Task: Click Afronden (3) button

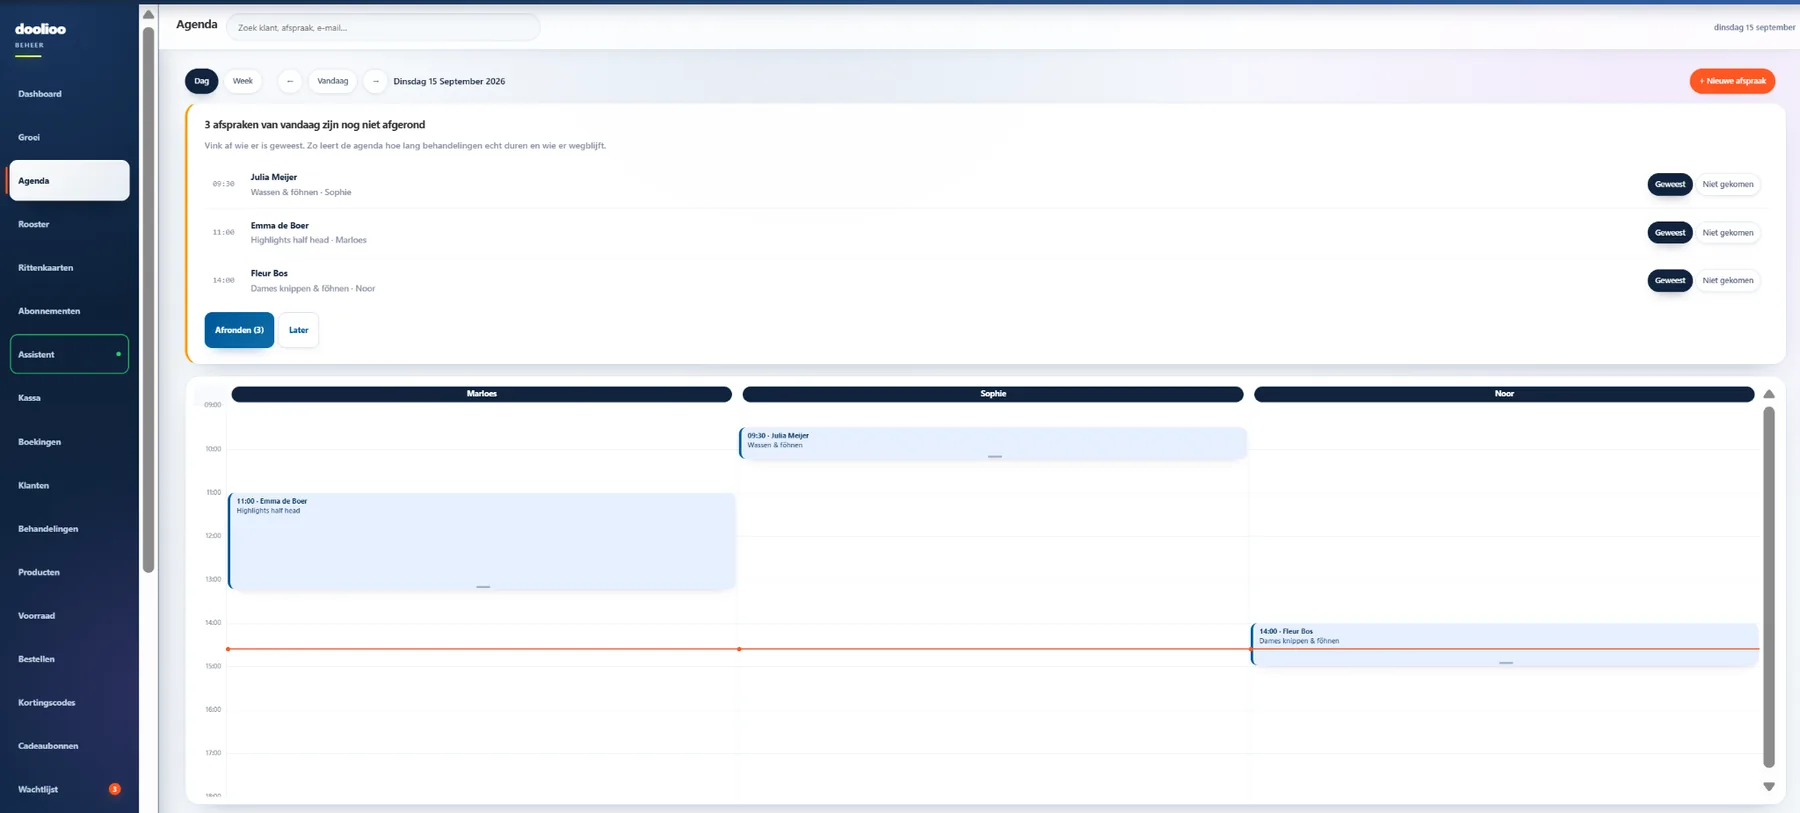Action: click(239, 330)
